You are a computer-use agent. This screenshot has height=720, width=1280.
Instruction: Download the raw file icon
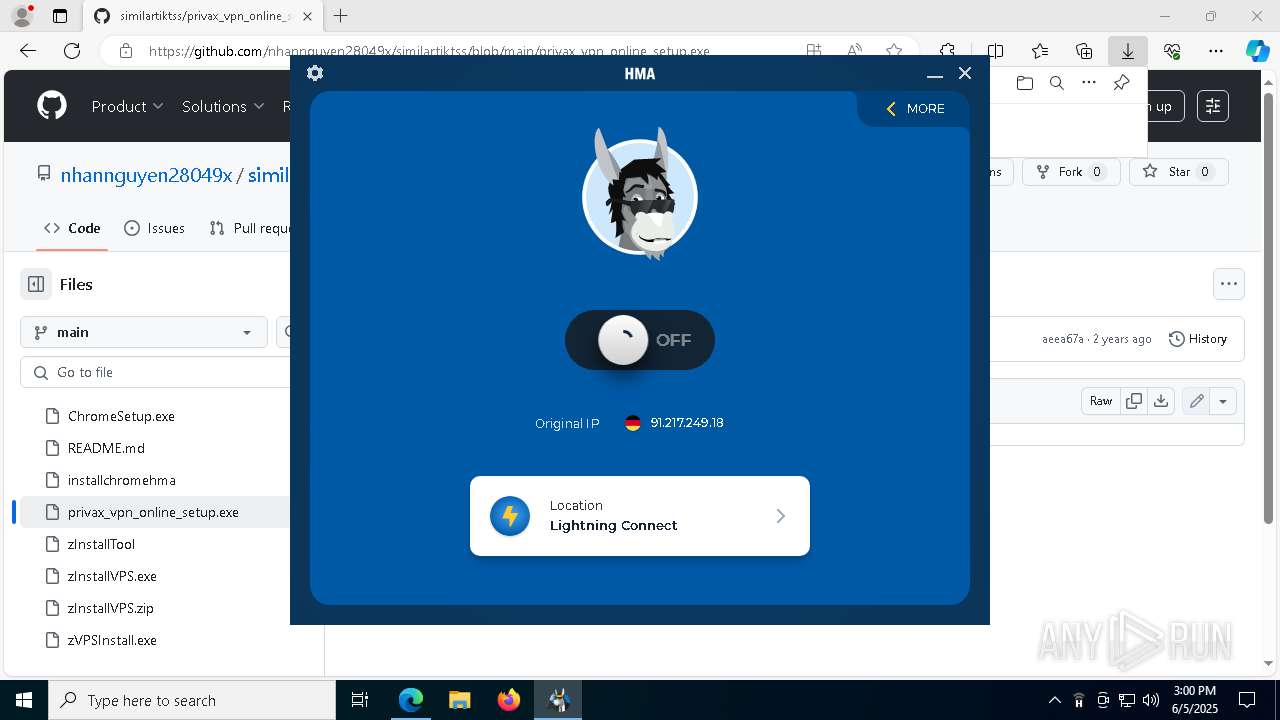click(1160, 401)
